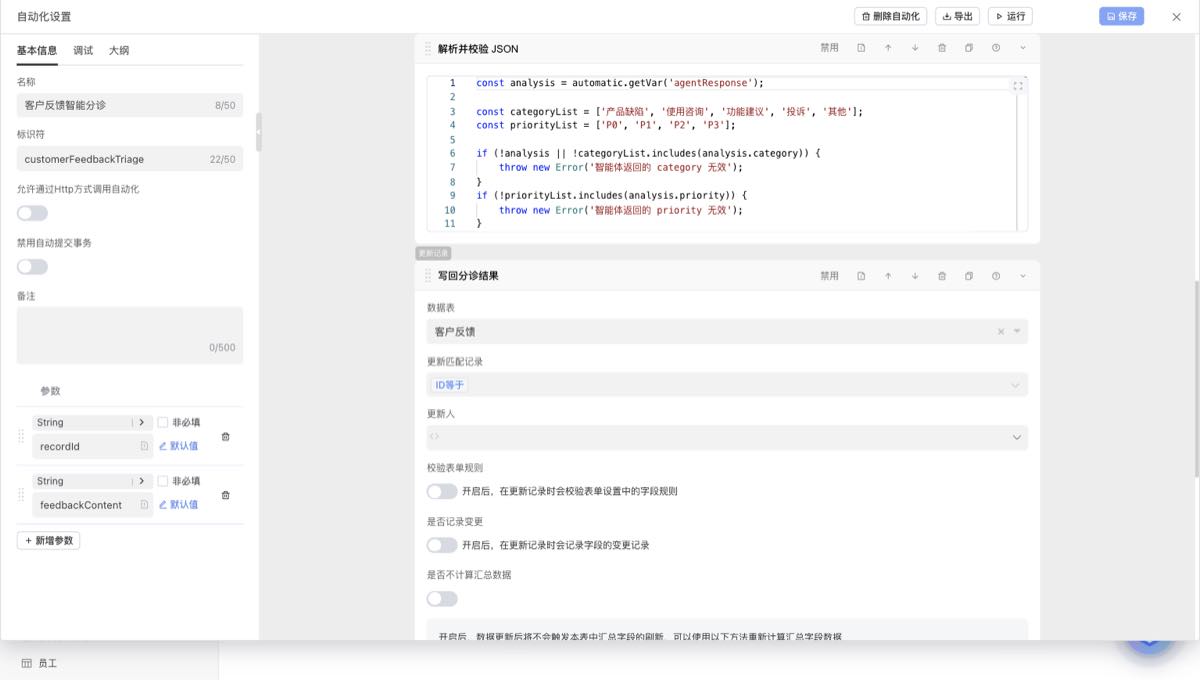Delete the 解析并校验 JSON step
Image resolution: width=1200 pixels, height=680 pixels.
(x=942, y=48)
